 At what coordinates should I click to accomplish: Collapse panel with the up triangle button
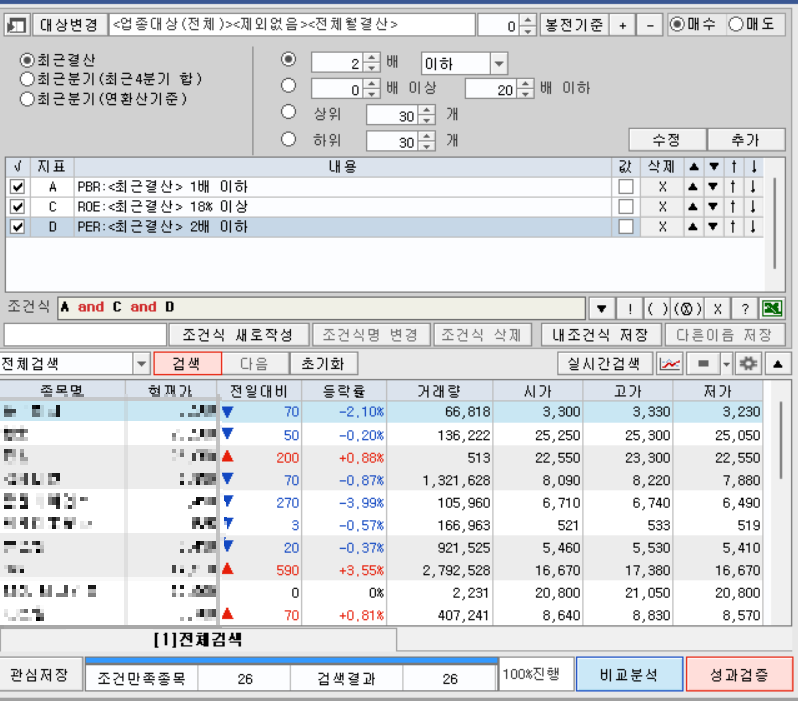(777, 363)
